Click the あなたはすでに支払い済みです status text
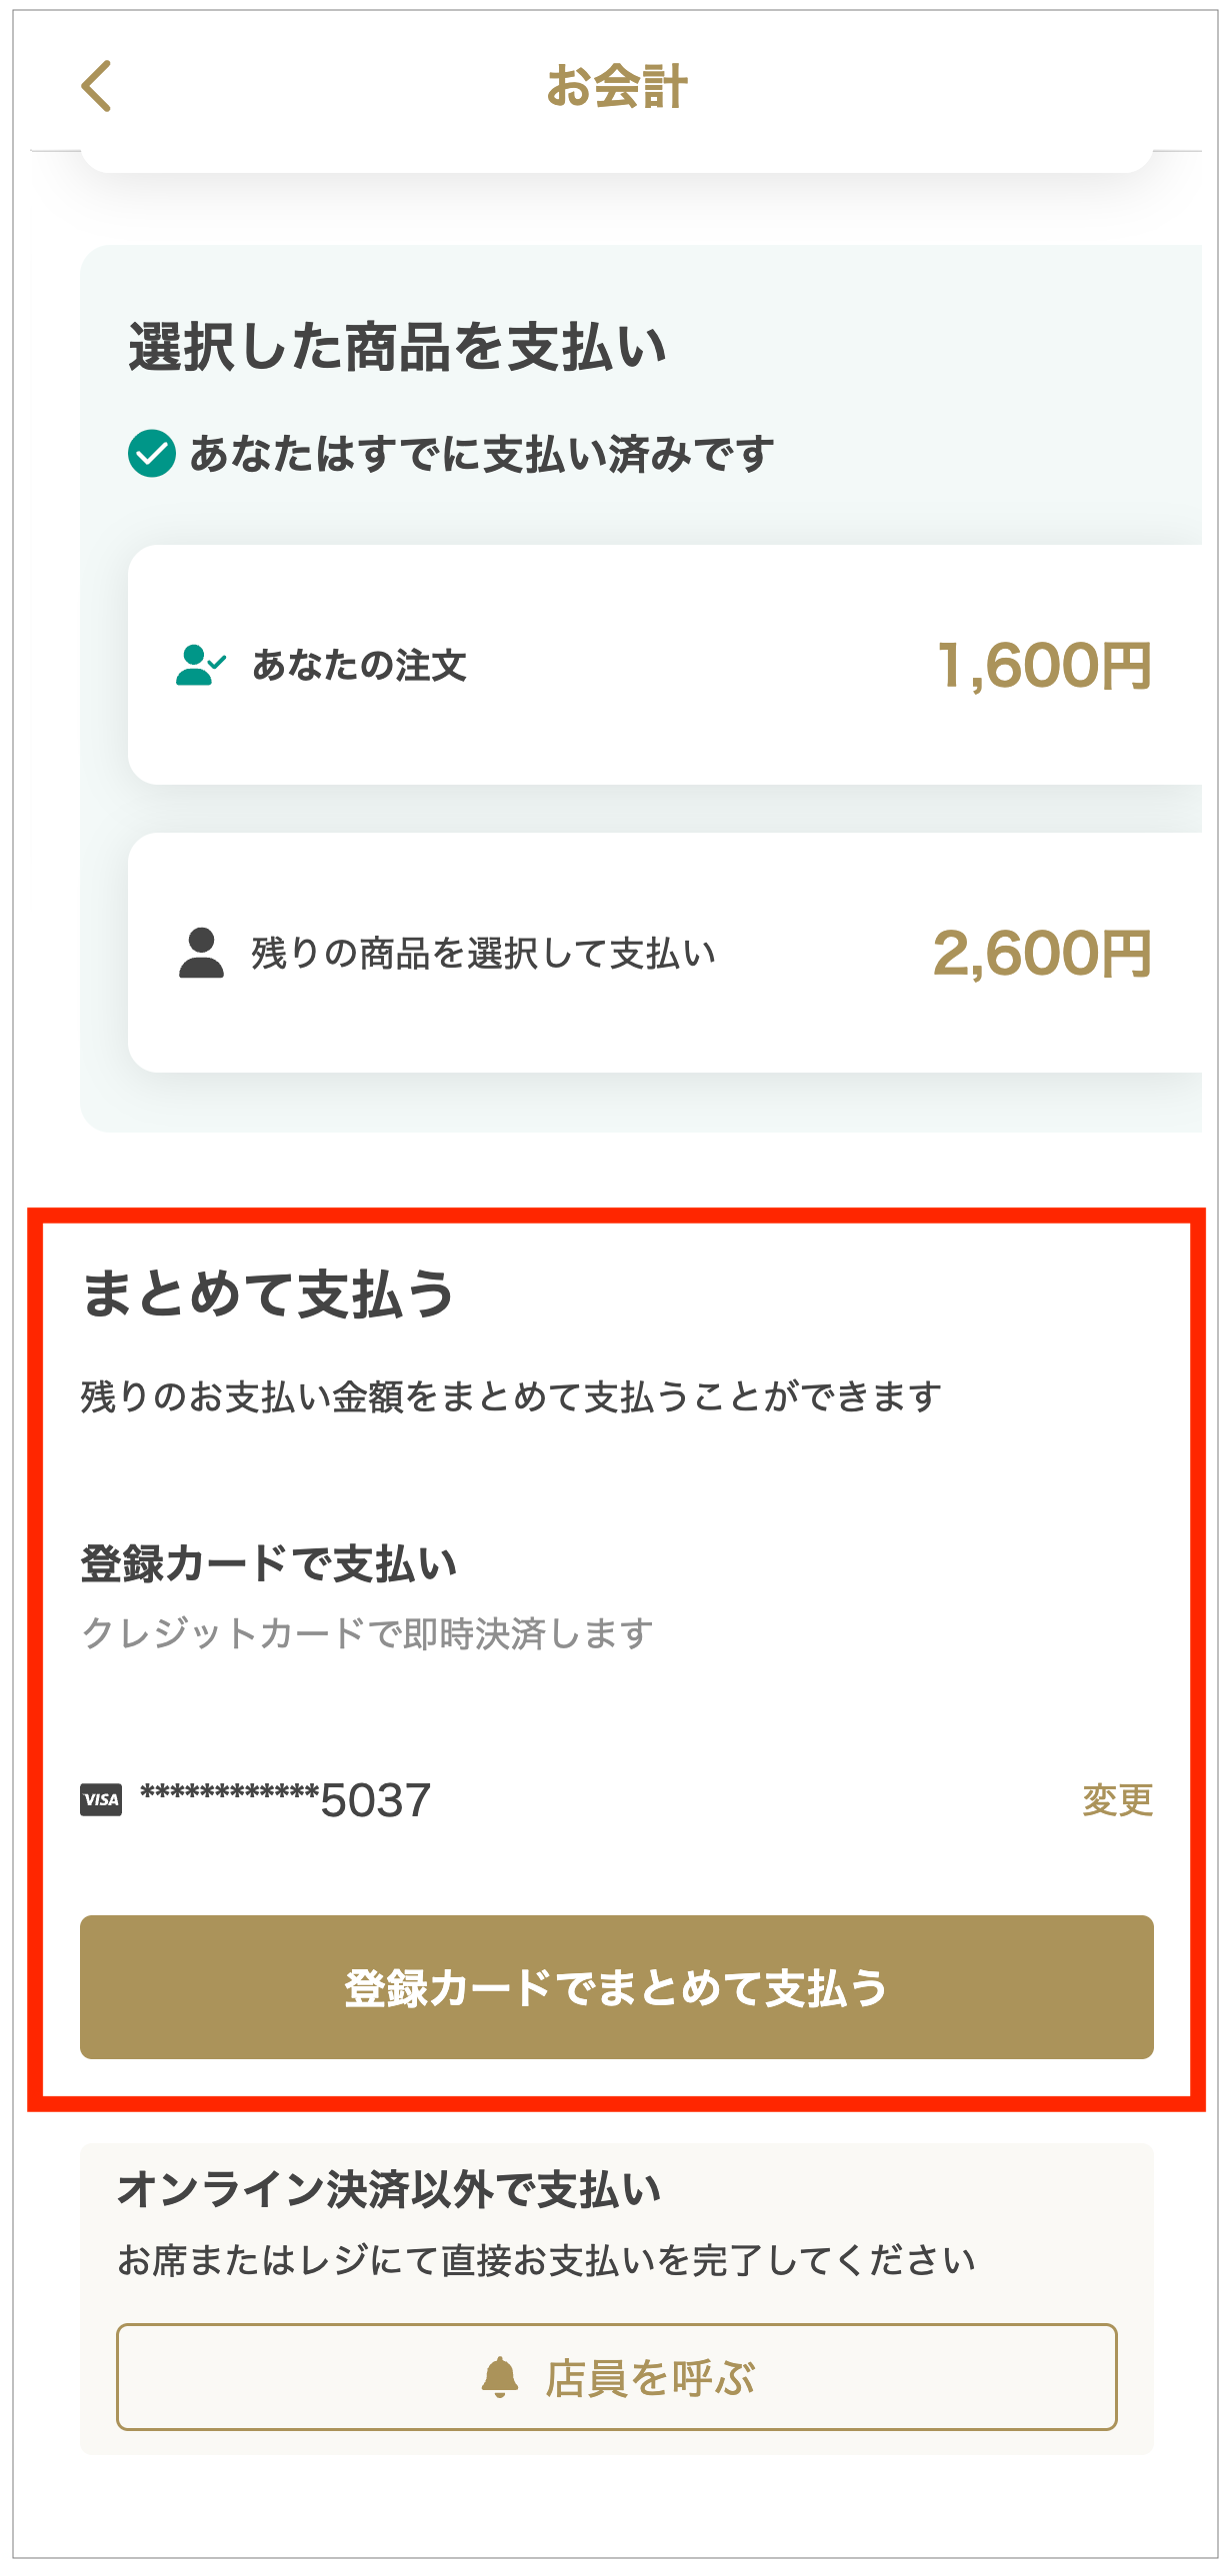1232x2576 pixels. (x=482, y=454)
